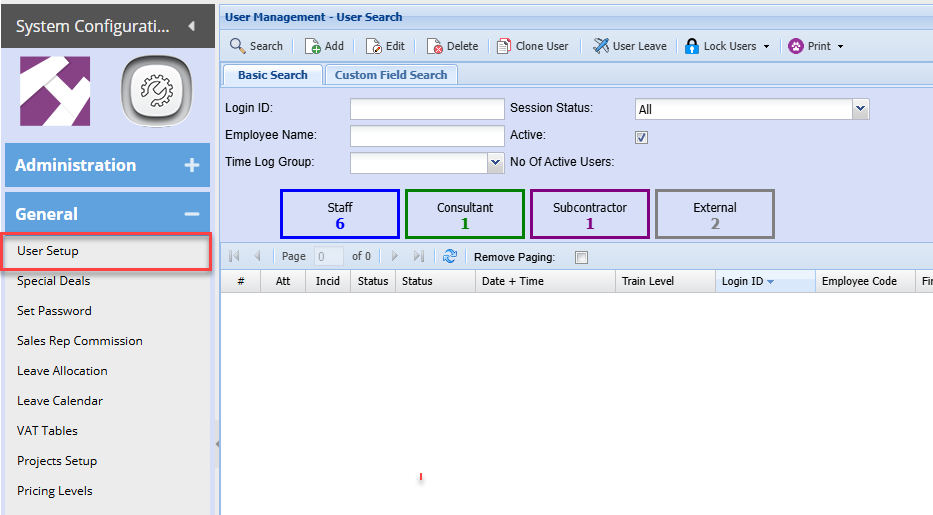
Task: Click the Delete user icon
Action: point(435,46)
